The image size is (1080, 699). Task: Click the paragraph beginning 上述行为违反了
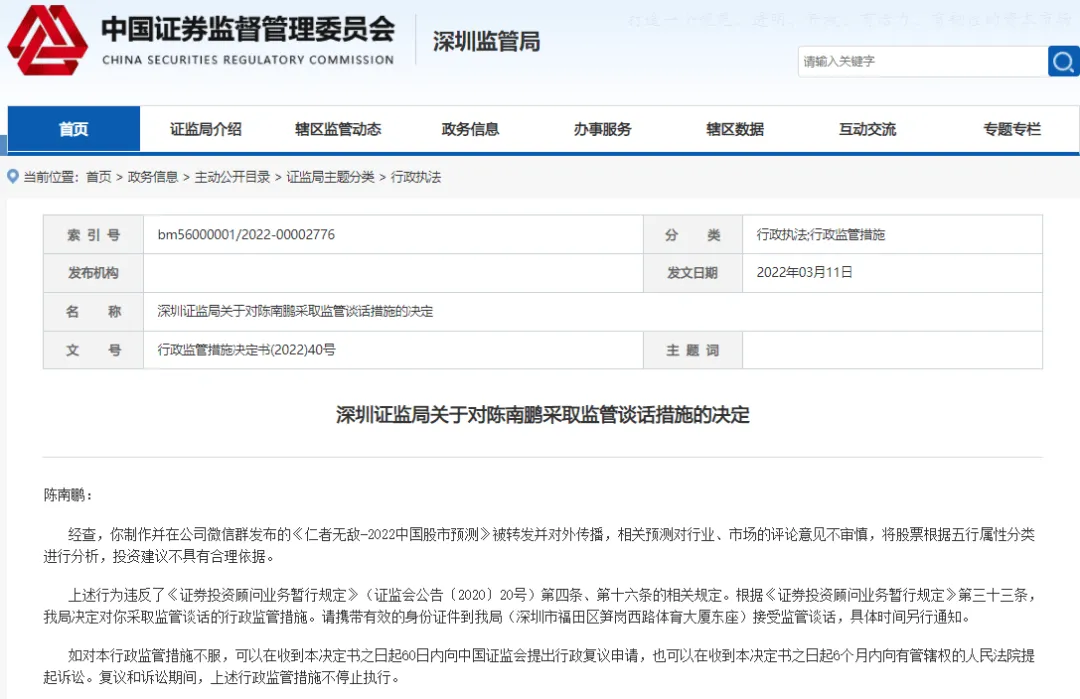point(539,605)
